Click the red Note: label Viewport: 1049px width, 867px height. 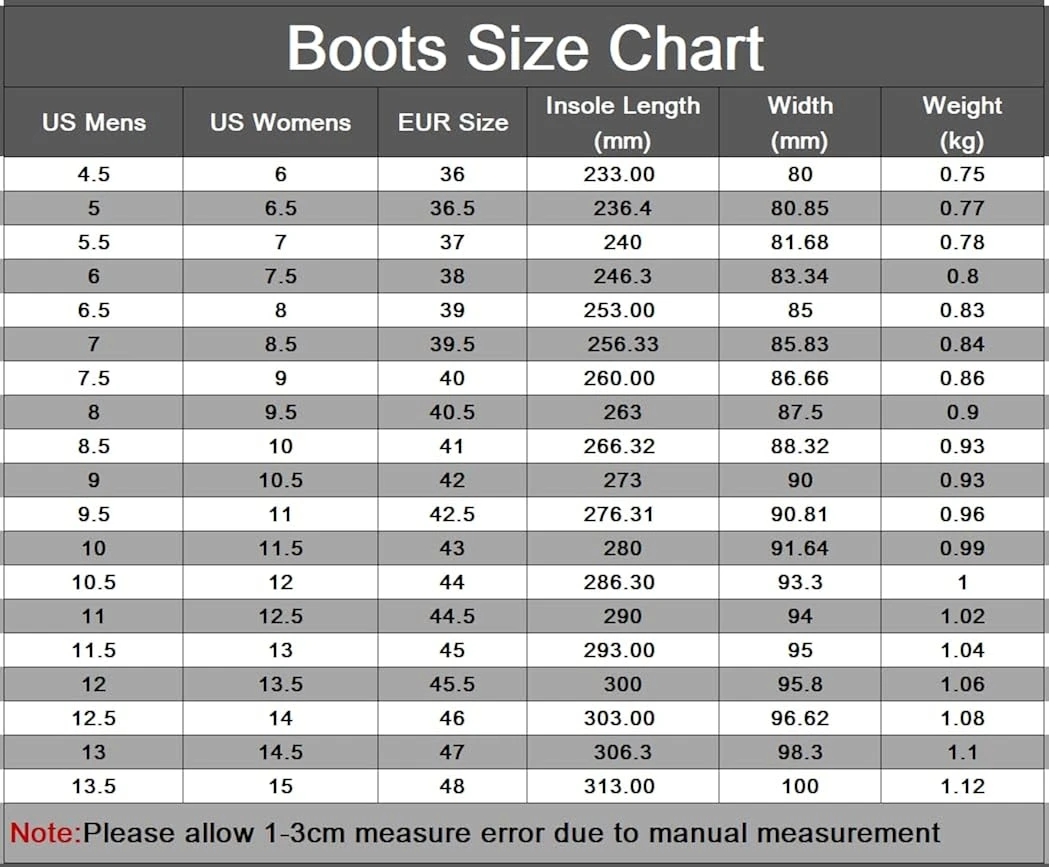tap(45, 832)
